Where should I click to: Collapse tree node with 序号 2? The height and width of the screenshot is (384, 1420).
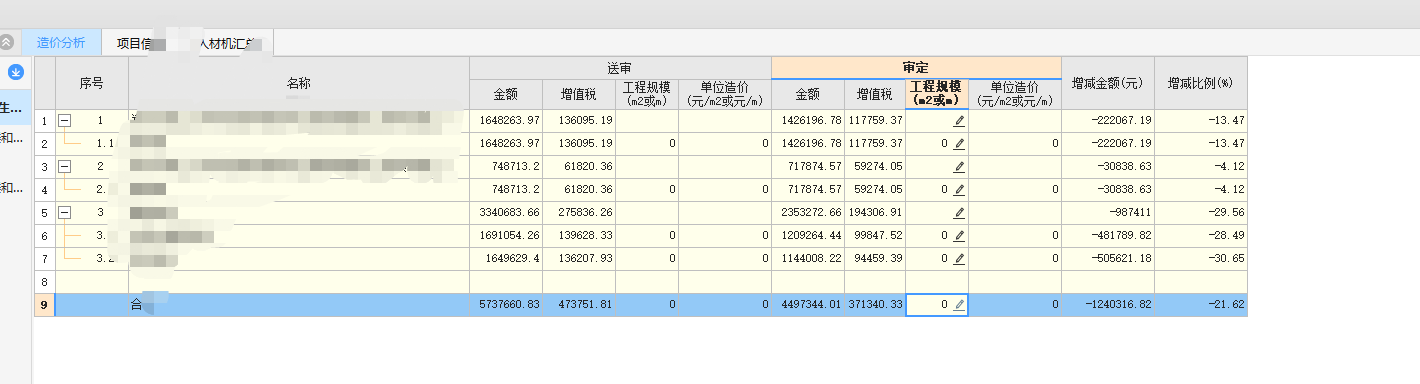tap(65, 166)
